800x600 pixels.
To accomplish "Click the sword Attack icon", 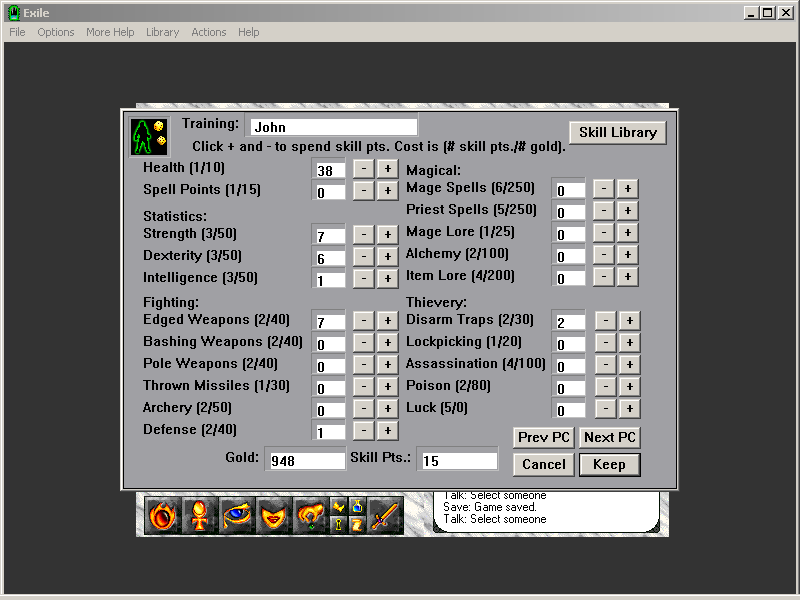I will pyautogui.click(x=386, y=515).
